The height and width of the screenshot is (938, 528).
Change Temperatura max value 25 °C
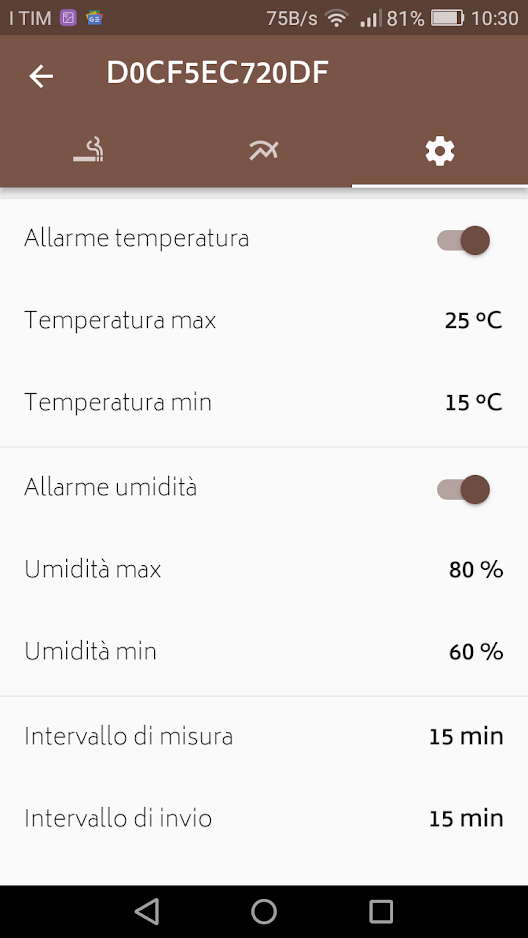[x=473, y=321]
